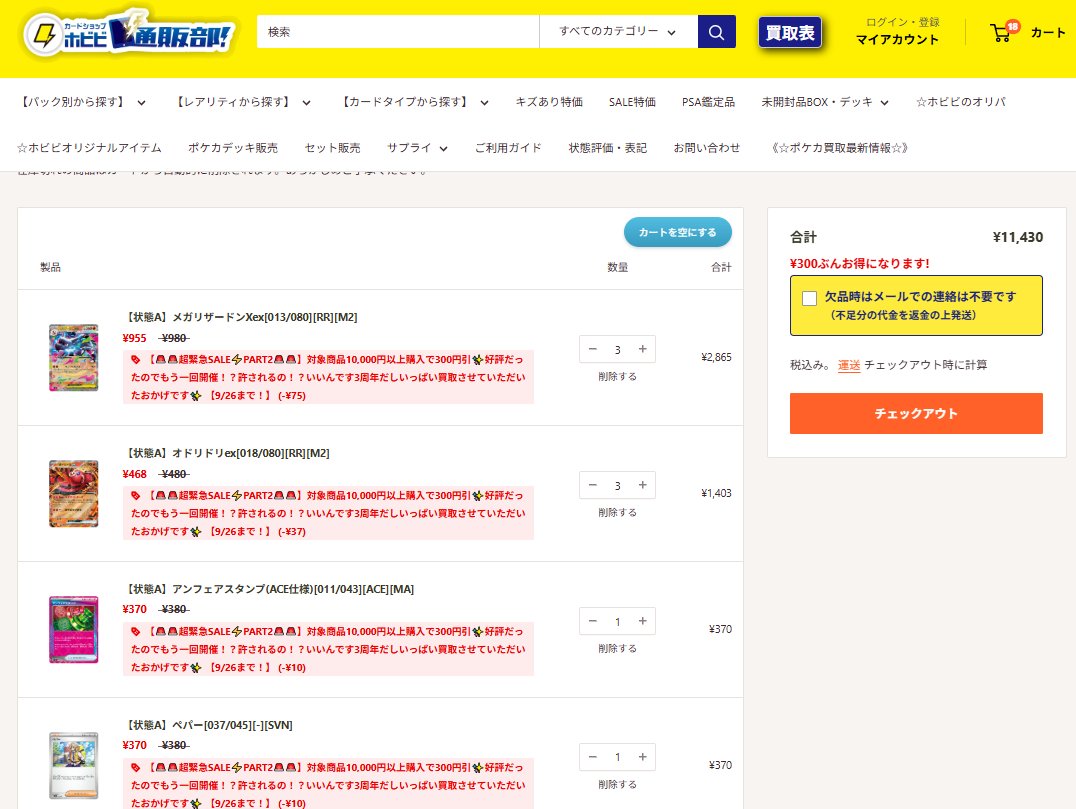This screenshot has height=809, width=1076.
Task: Decrease quantity of ペパー card
Action: point(593,757)
